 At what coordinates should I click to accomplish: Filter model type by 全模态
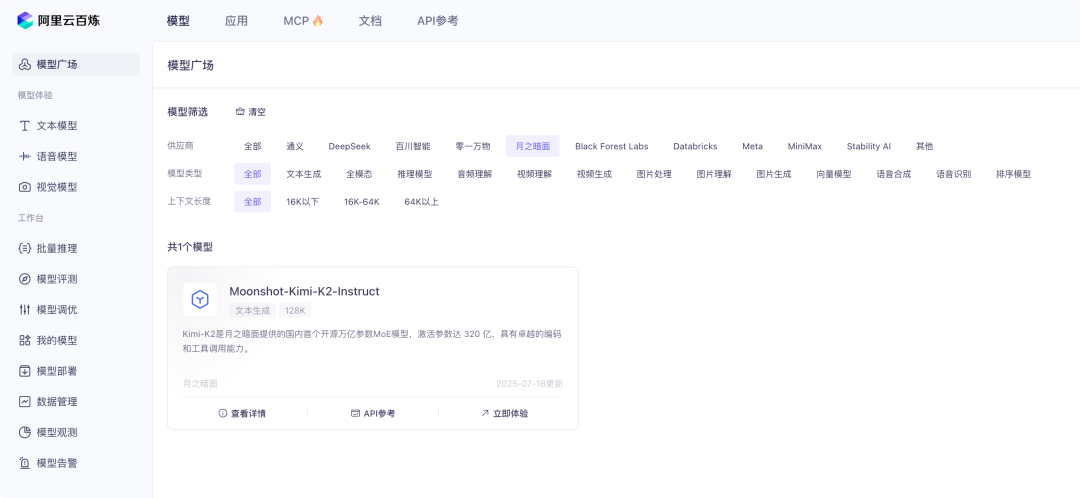(x=359, y=174)
